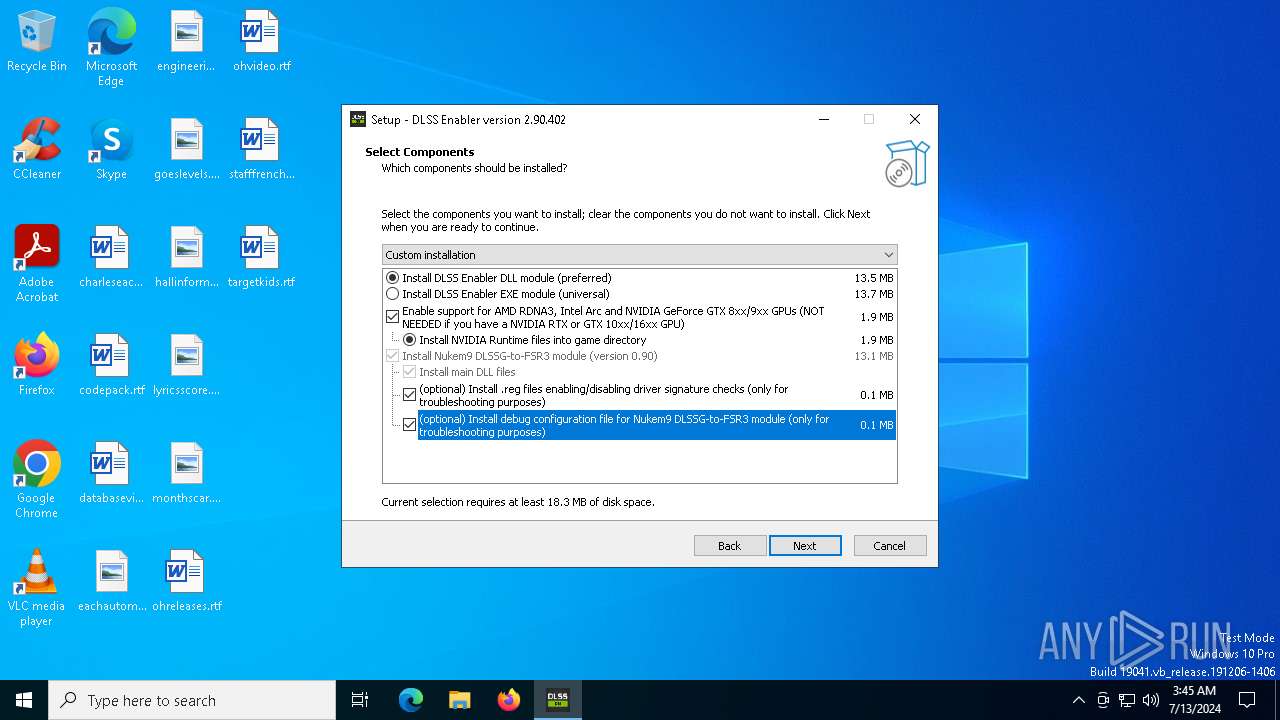Click the Back button
This screenshot has width=1280, height=720.
click(x=730, y=546)
